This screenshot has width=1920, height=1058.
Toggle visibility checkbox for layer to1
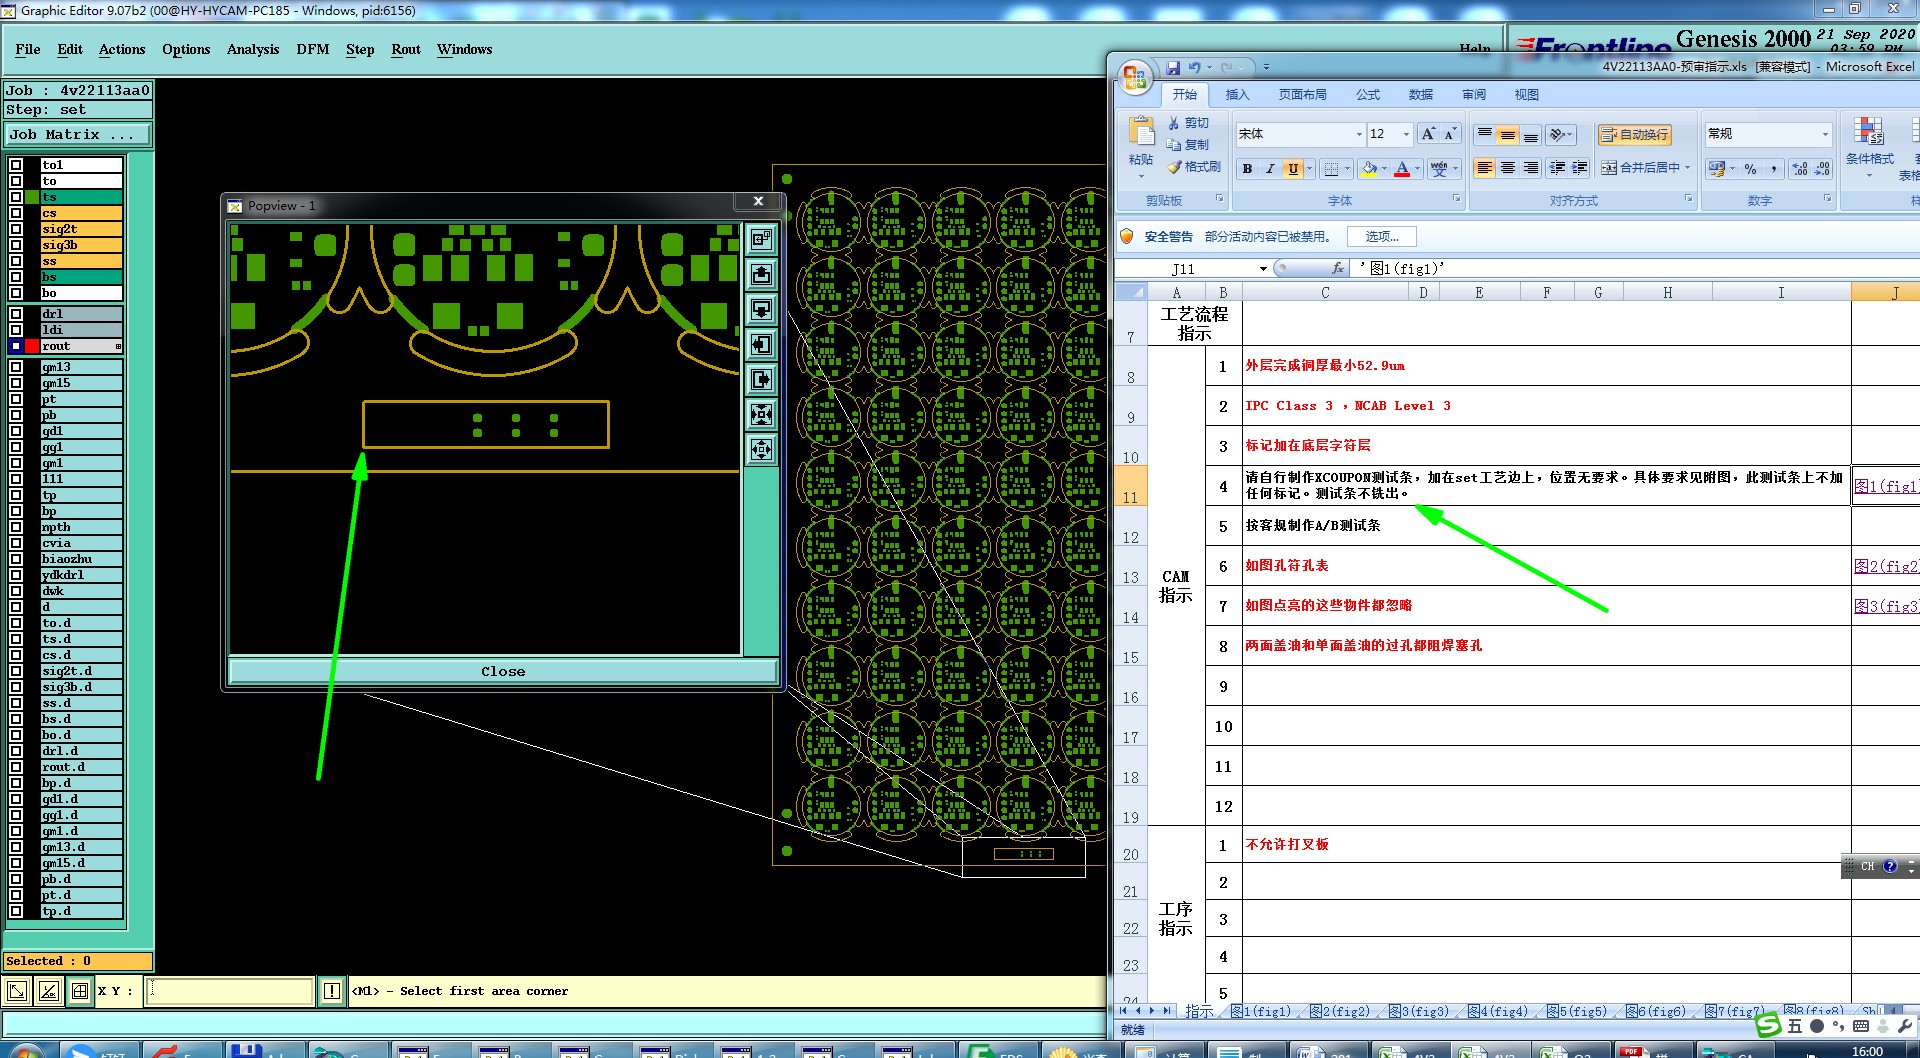click(x=16, y=165)
